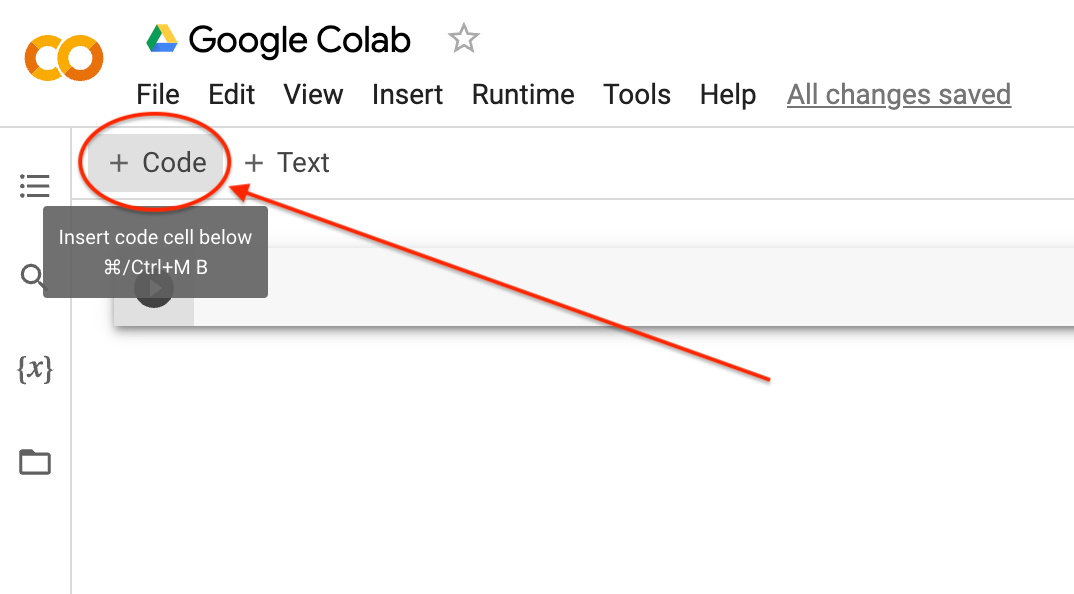1074x594 pixels.
Task: Click the Google Drive icon next to the title
Action: (x=162, y=38)
